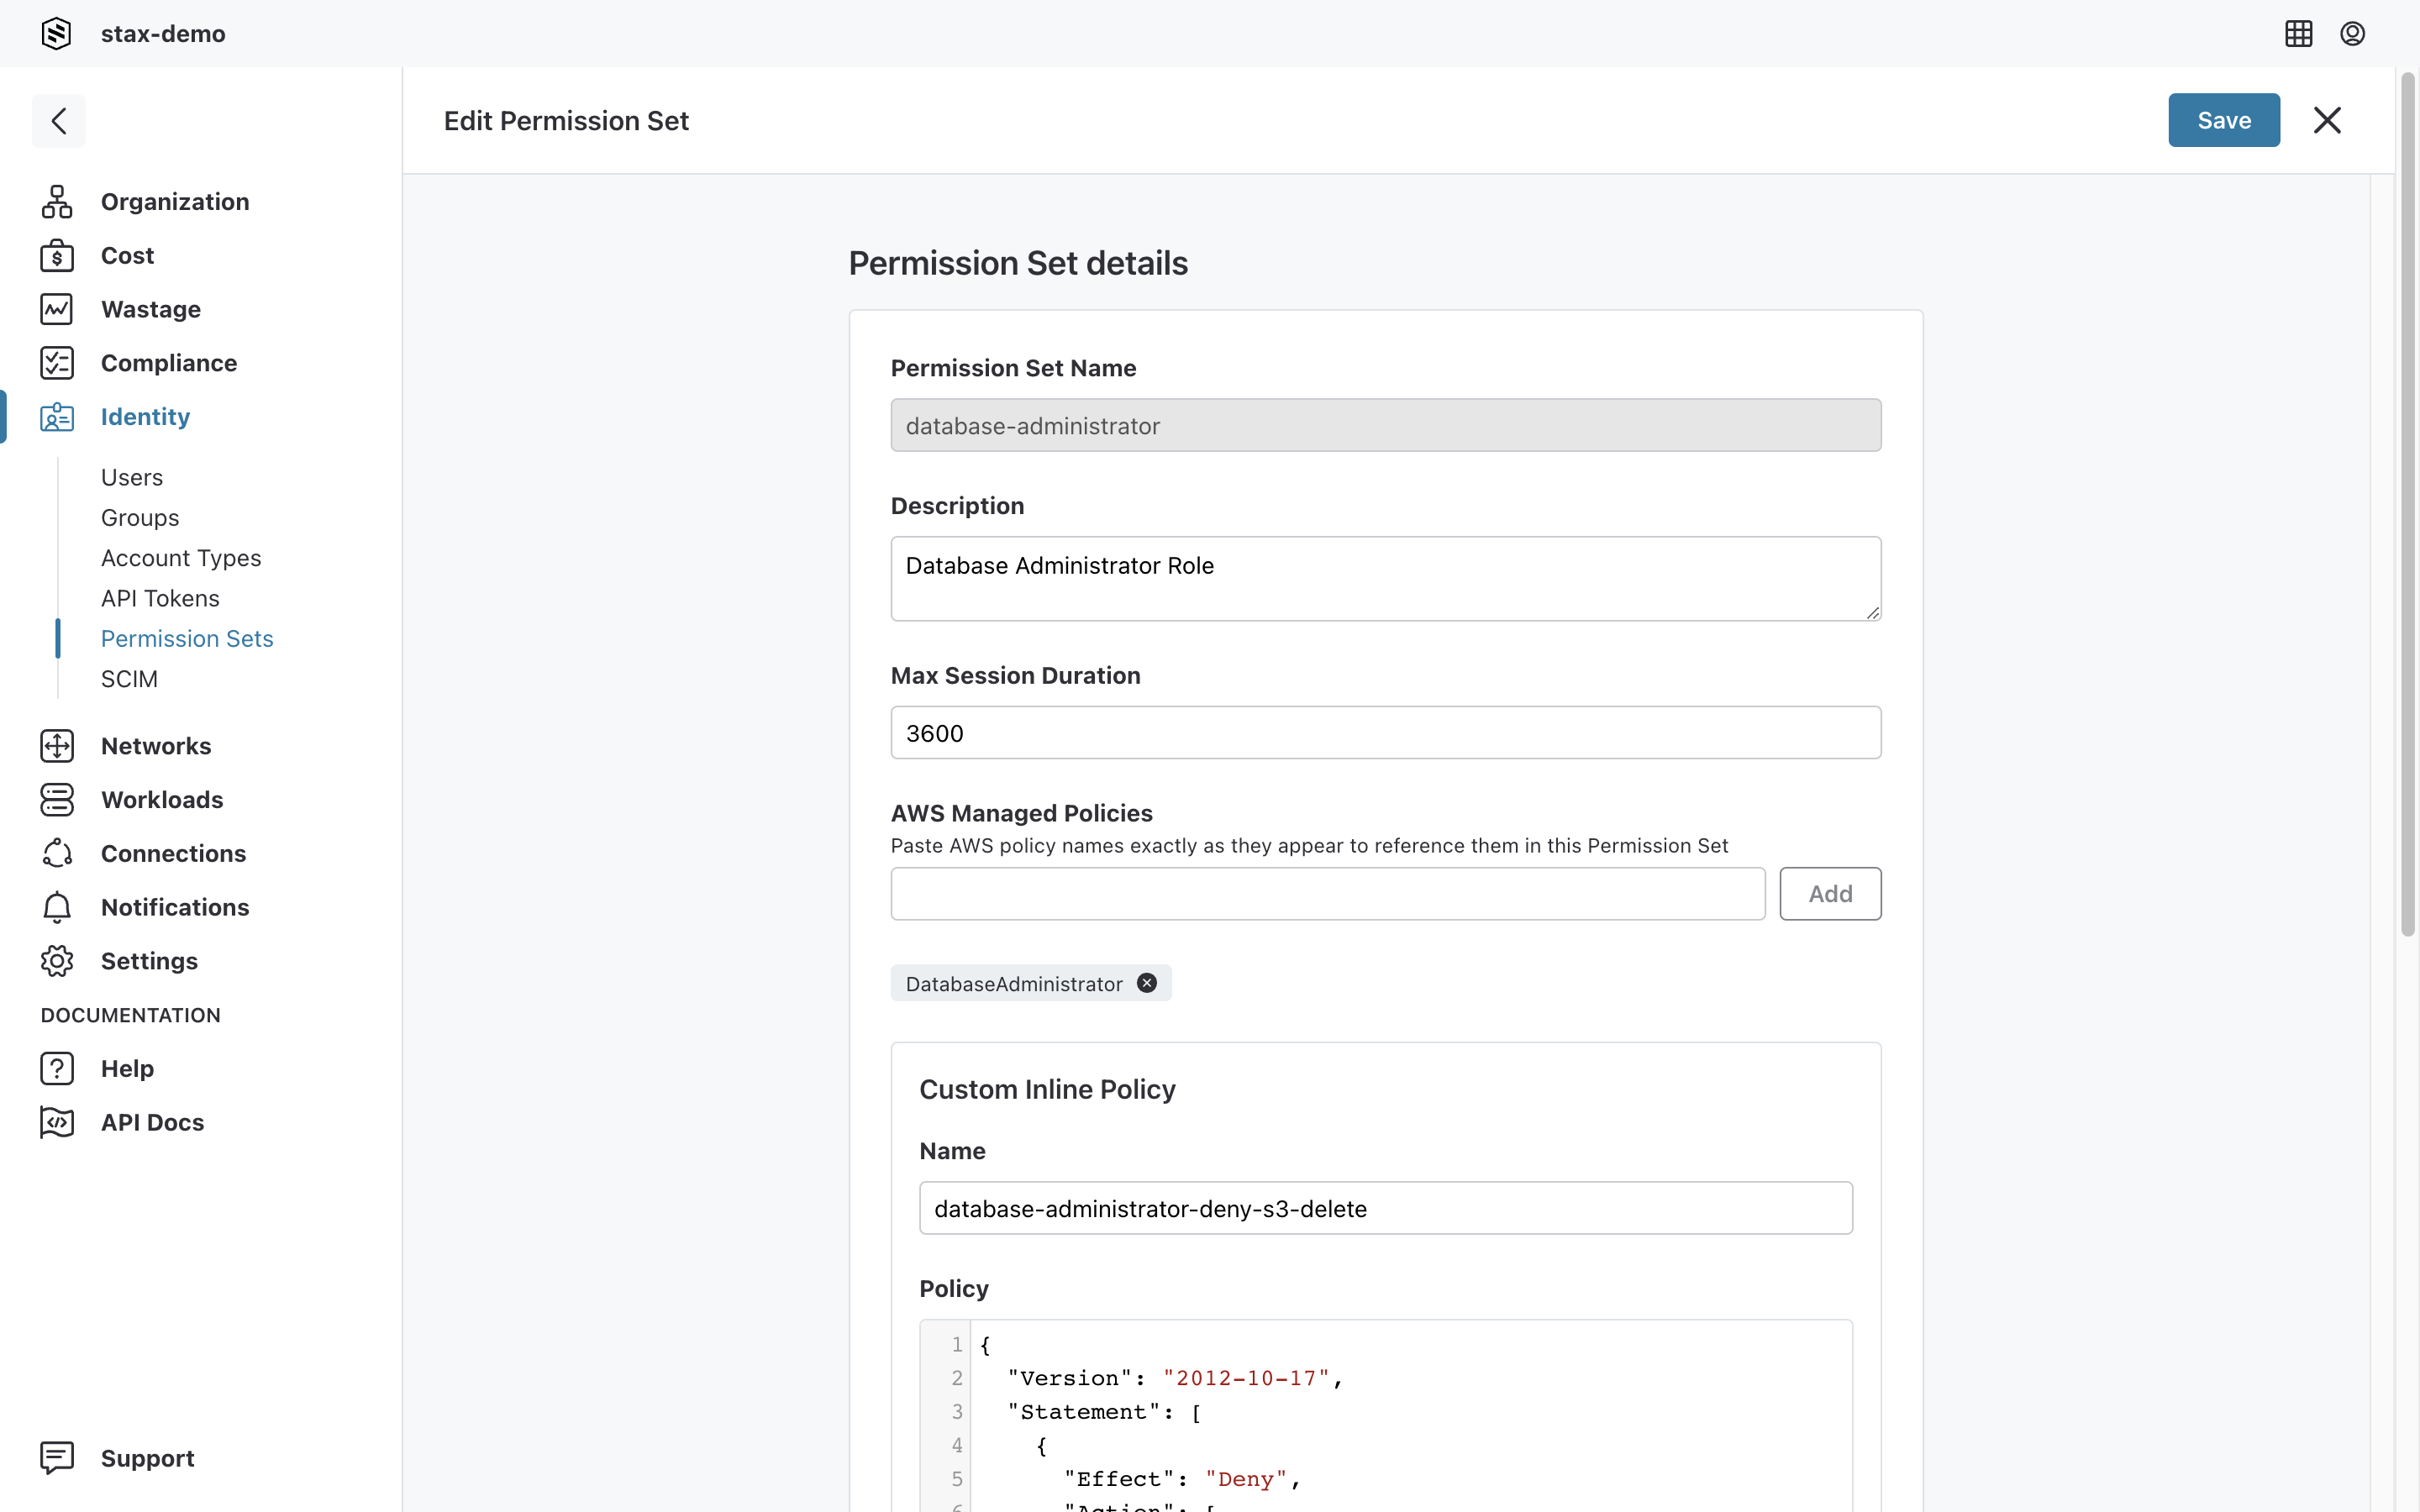Click the Compliance checklist icon

pos(57,363)
